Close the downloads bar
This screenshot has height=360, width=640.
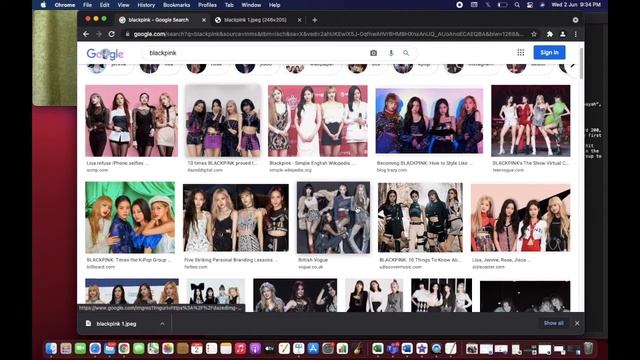577,323
